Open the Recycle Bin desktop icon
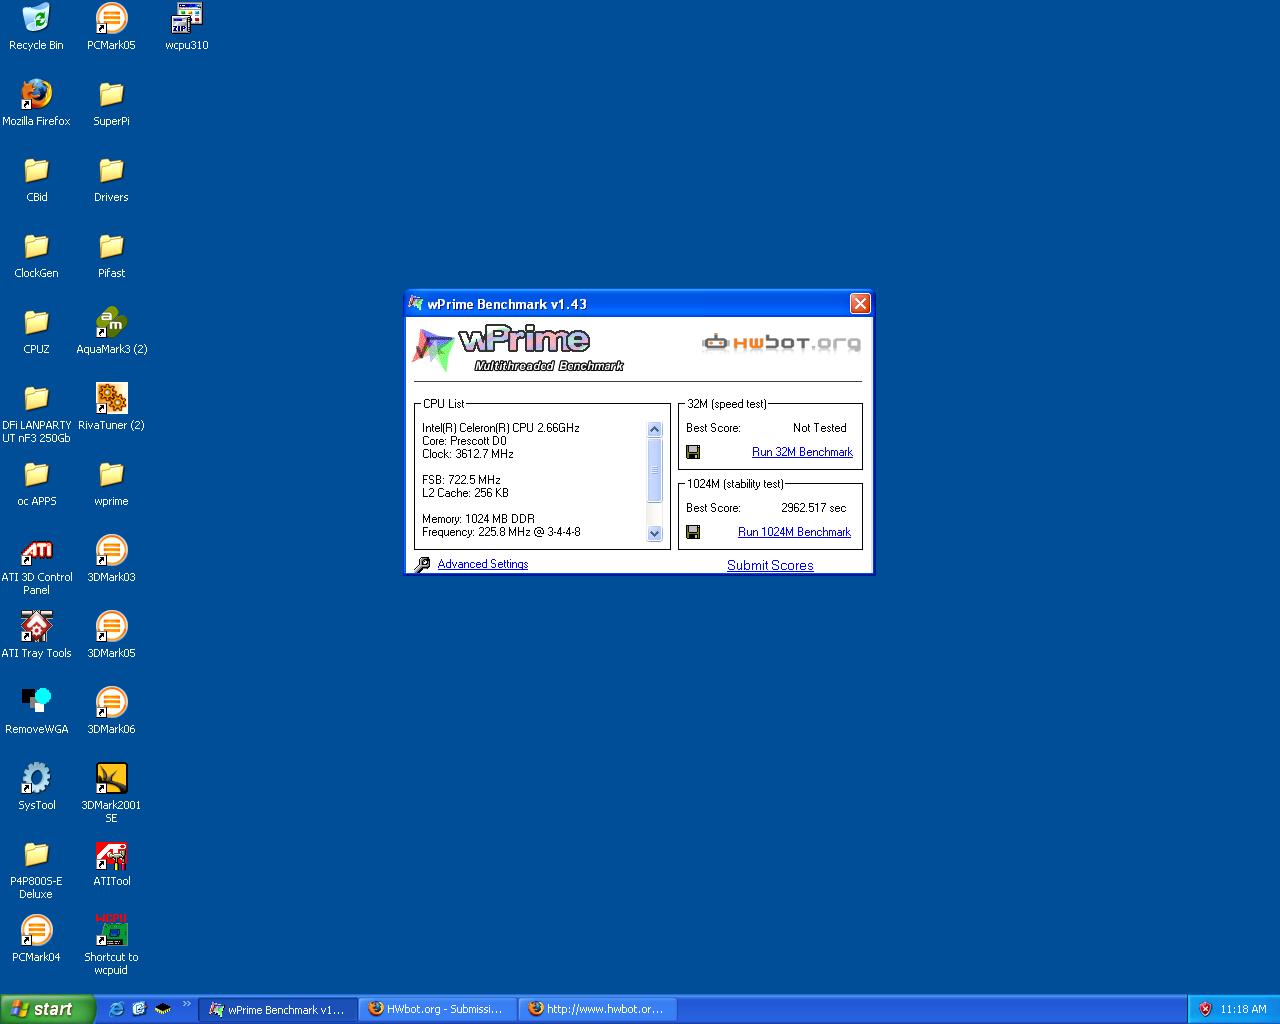 36,28
